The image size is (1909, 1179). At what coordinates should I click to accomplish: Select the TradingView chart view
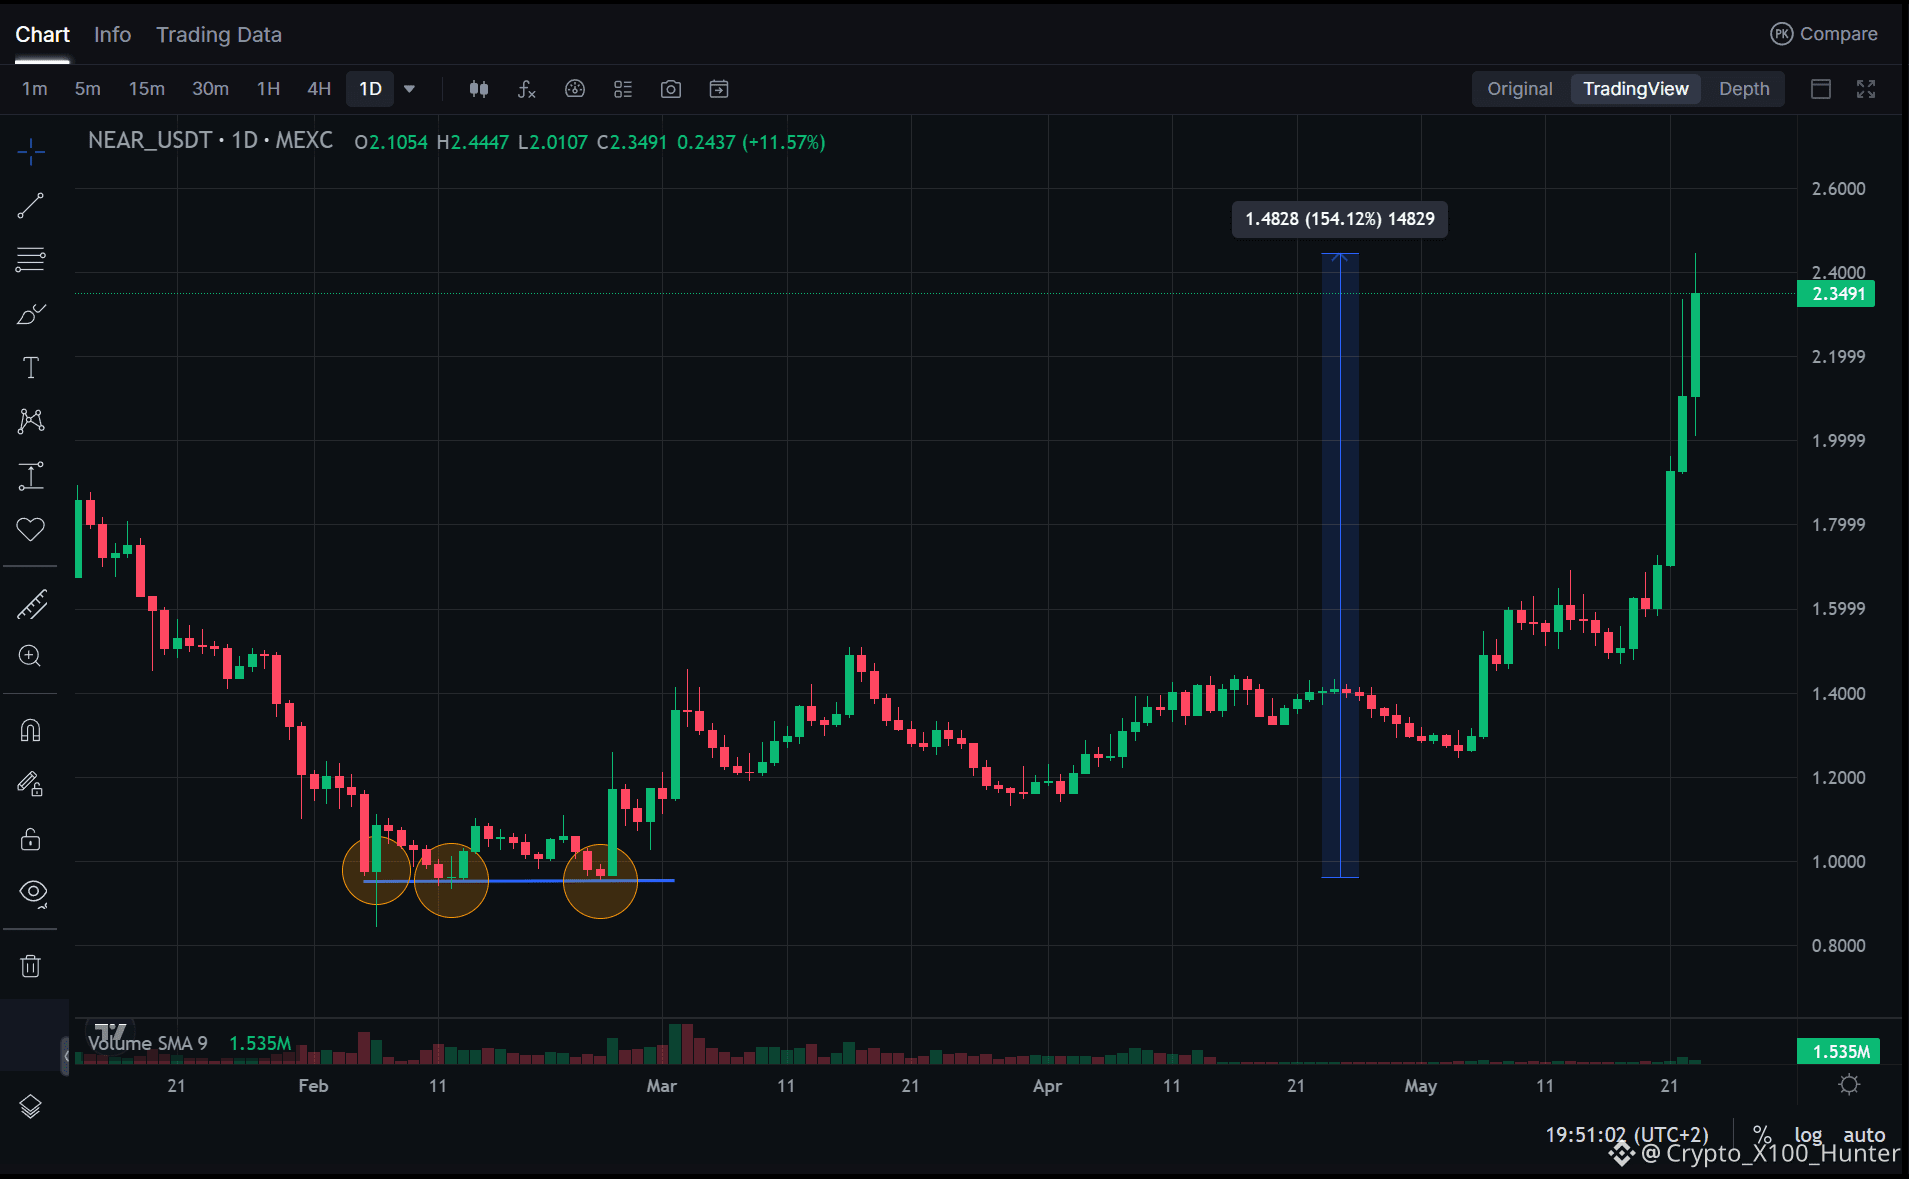click(x=1636, y=89)
